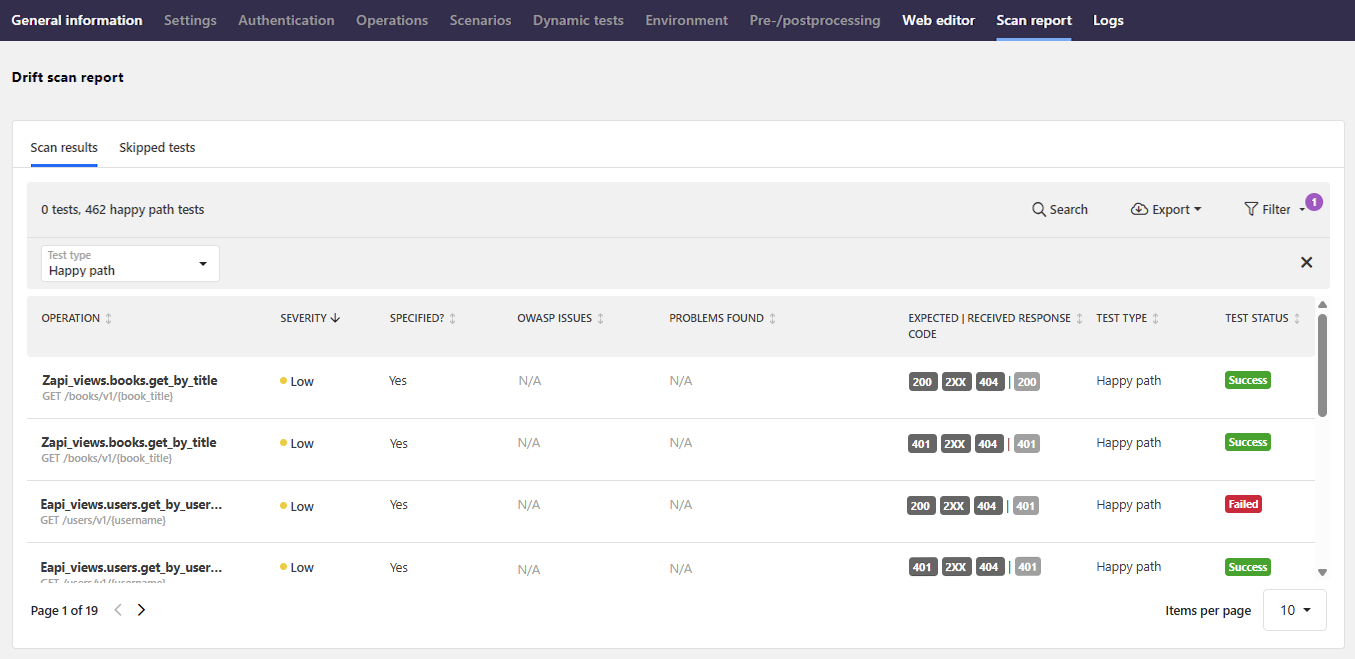Click the Search magnifier button
The height and width of the screenshot is (659, 1355).
point(1060,210)
